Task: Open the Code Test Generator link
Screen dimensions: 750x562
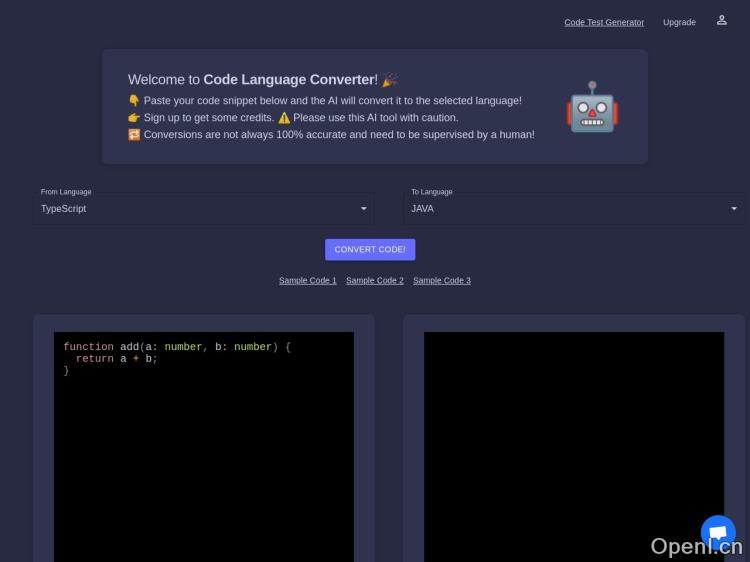Action: coord(604,22)
